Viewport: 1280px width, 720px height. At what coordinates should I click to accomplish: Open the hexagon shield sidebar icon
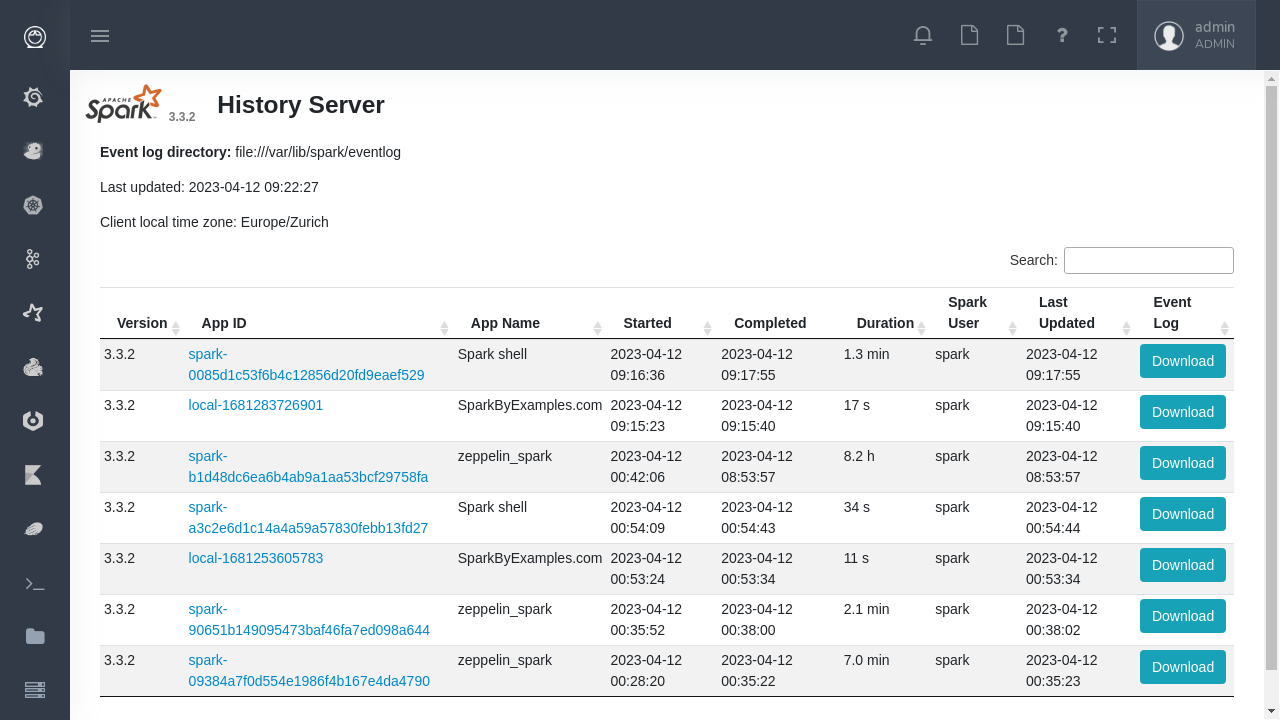tap(33, 421)
